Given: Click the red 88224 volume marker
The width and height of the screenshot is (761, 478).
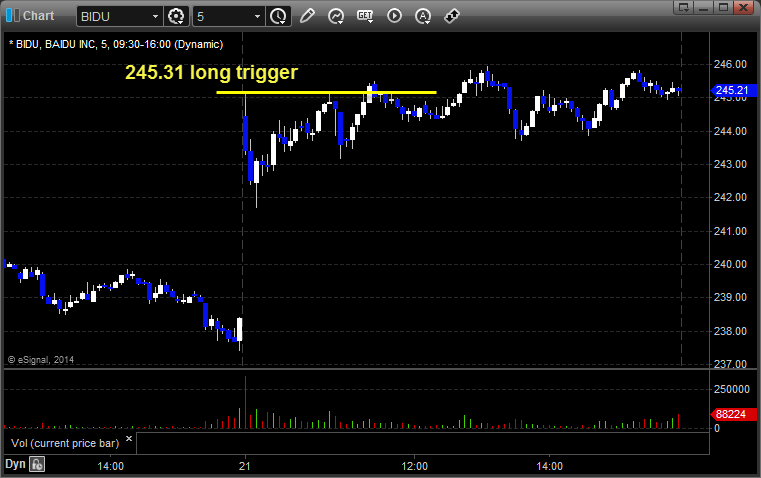Looking at the screenshot, I should [x=732, y=414].
